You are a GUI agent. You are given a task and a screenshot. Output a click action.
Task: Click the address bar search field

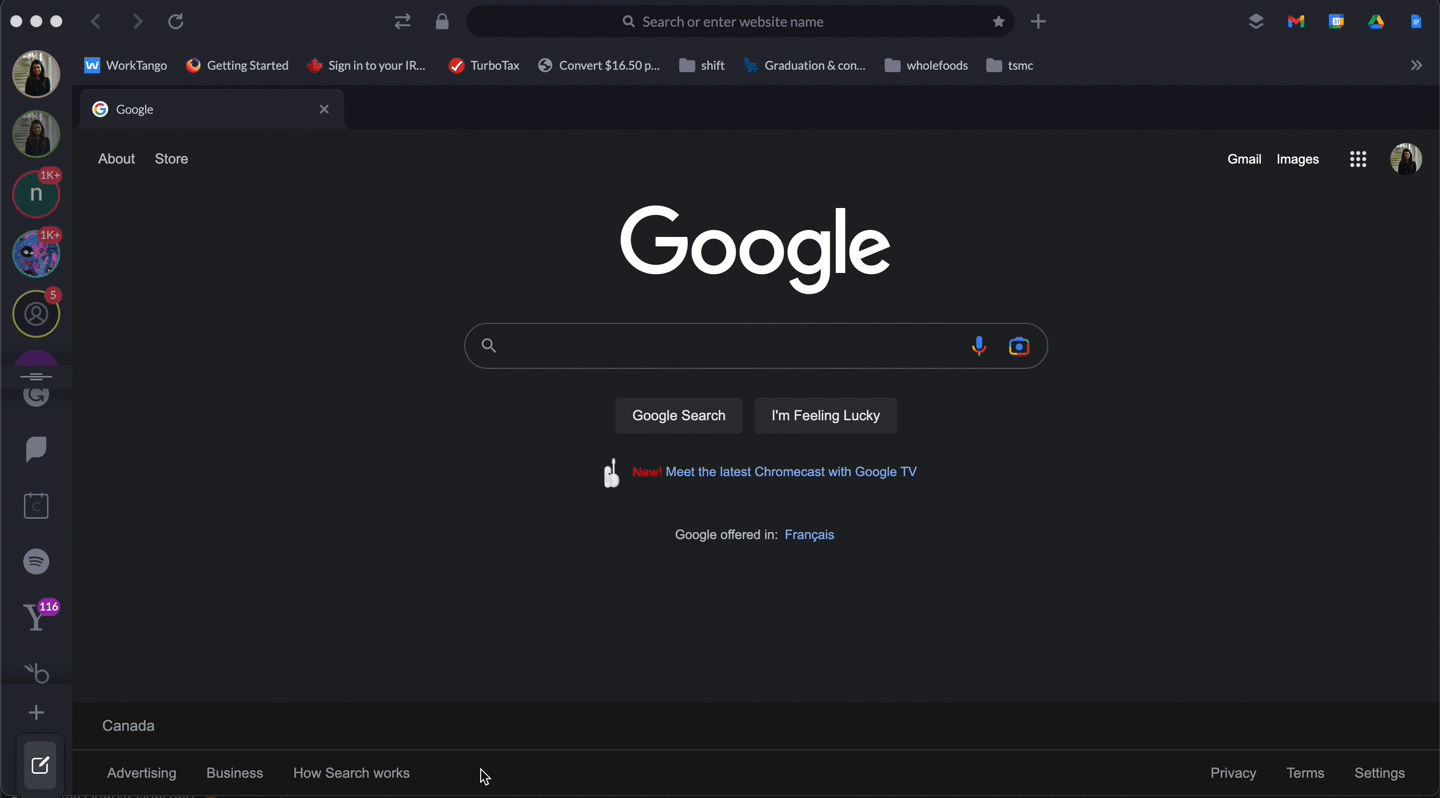(740, 21)
